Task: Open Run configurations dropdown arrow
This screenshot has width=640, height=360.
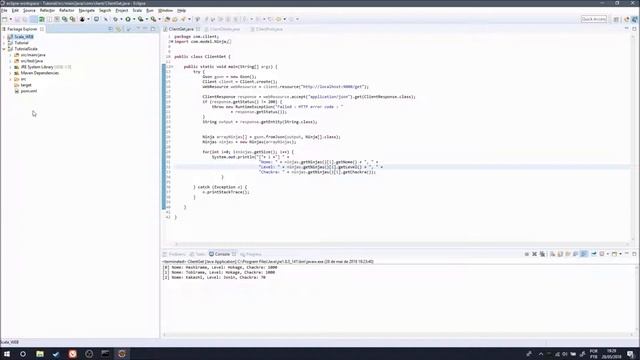Action: click(x=133, y=19)
